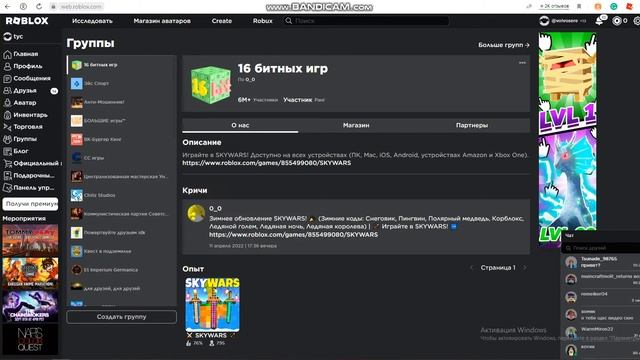Viewport: 640px width, 360px height.
Task: Select the CC игры group in the list
Action: coord(122,158)
